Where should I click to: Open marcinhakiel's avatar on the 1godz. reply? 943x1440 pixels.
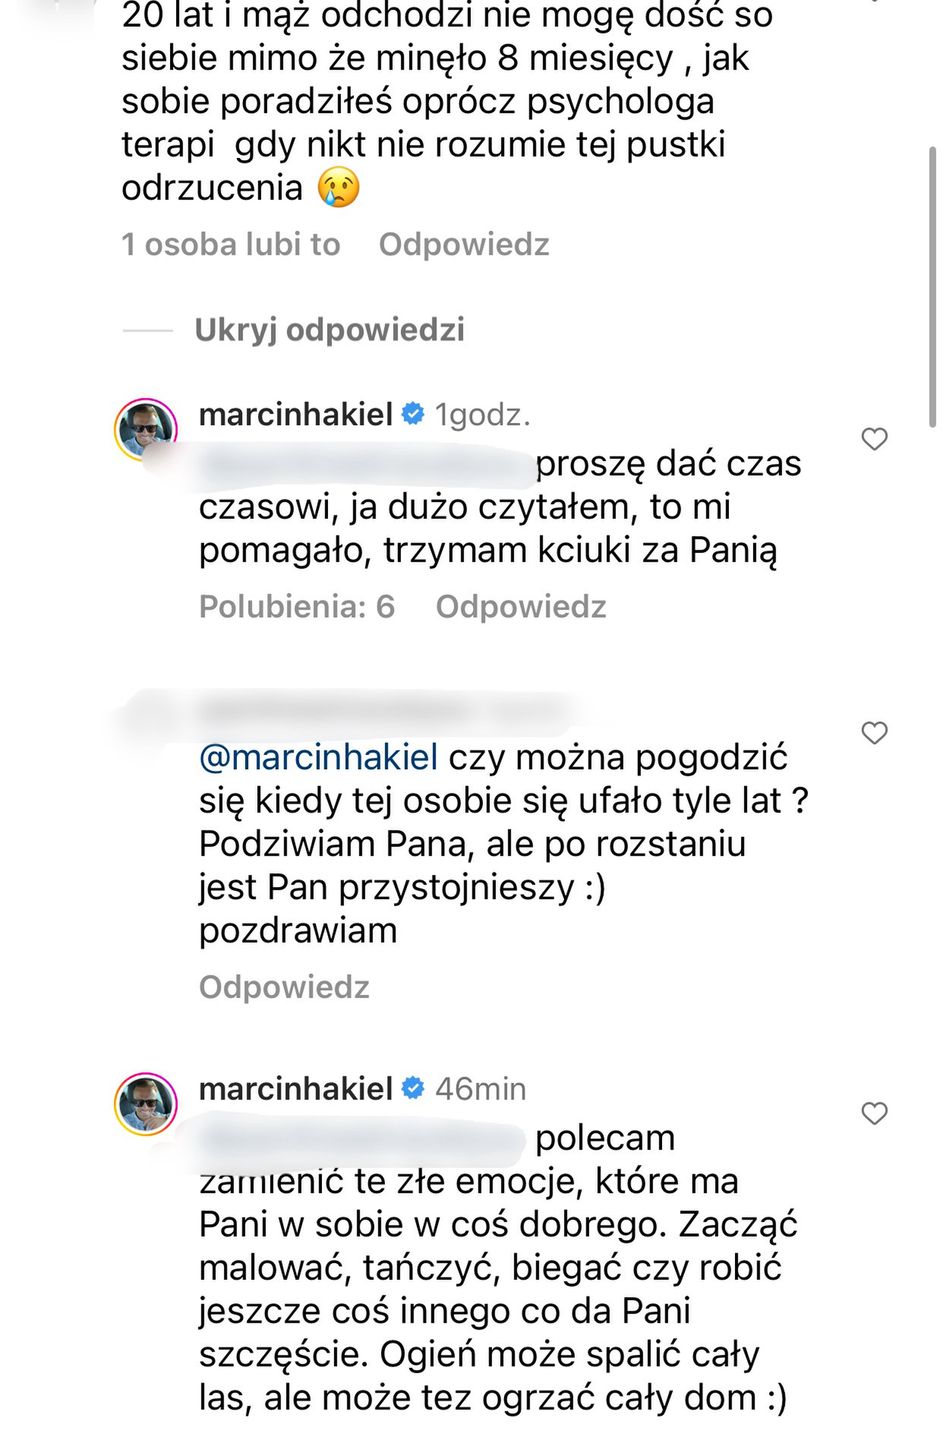[147, 429]
